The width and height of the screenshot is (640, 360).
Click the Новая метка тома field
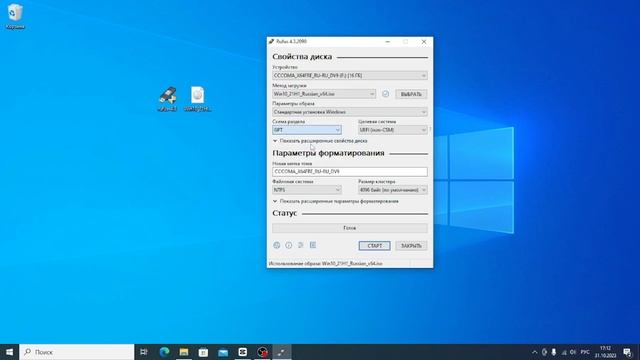pyautogui.click(x=350, y=172)
